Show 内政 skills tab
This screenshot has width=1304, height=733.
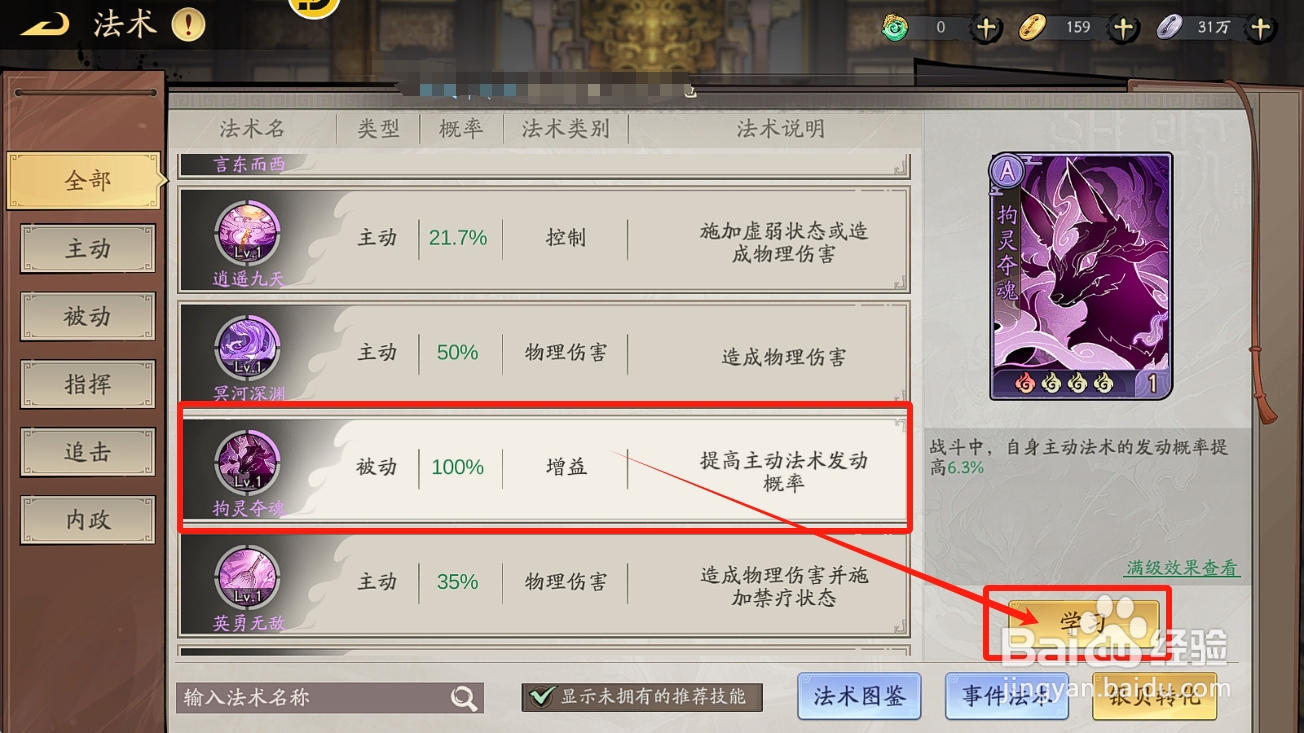pos(88,521)
